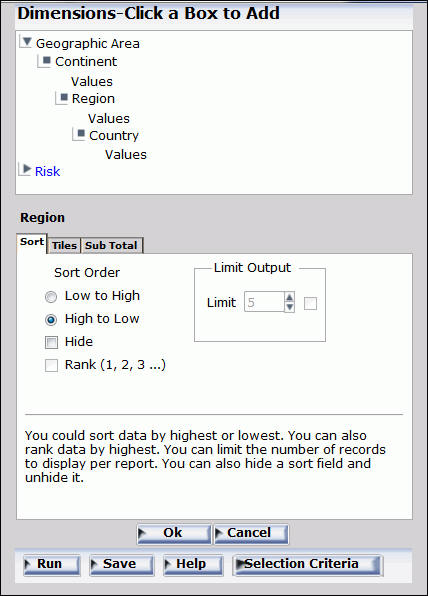Screen dimensions: 428x596
Task: Click into the Limit number field
Action: pyautogui.click(x=264, y=302)
